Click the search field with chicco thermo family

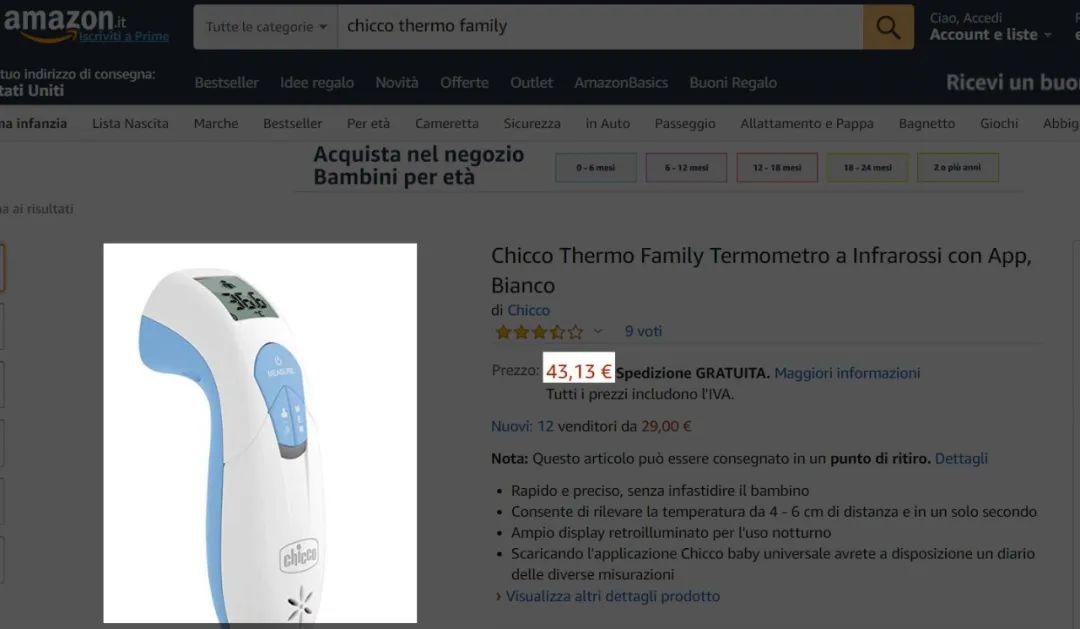tap(600, 27)
